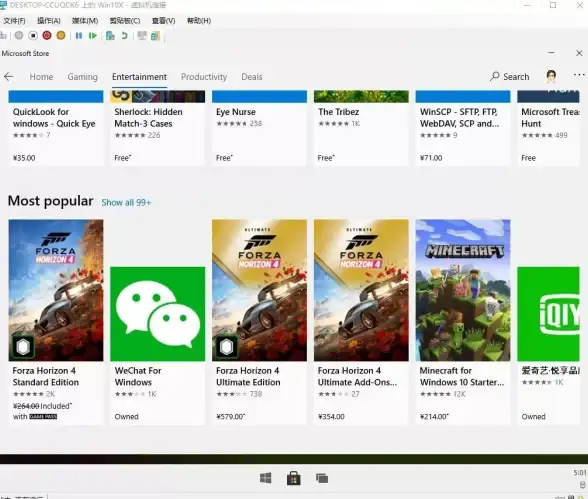Click the greyed-out Start VM toolbar icon
Viewport: 588px width, 499px height.
[19, 36]
